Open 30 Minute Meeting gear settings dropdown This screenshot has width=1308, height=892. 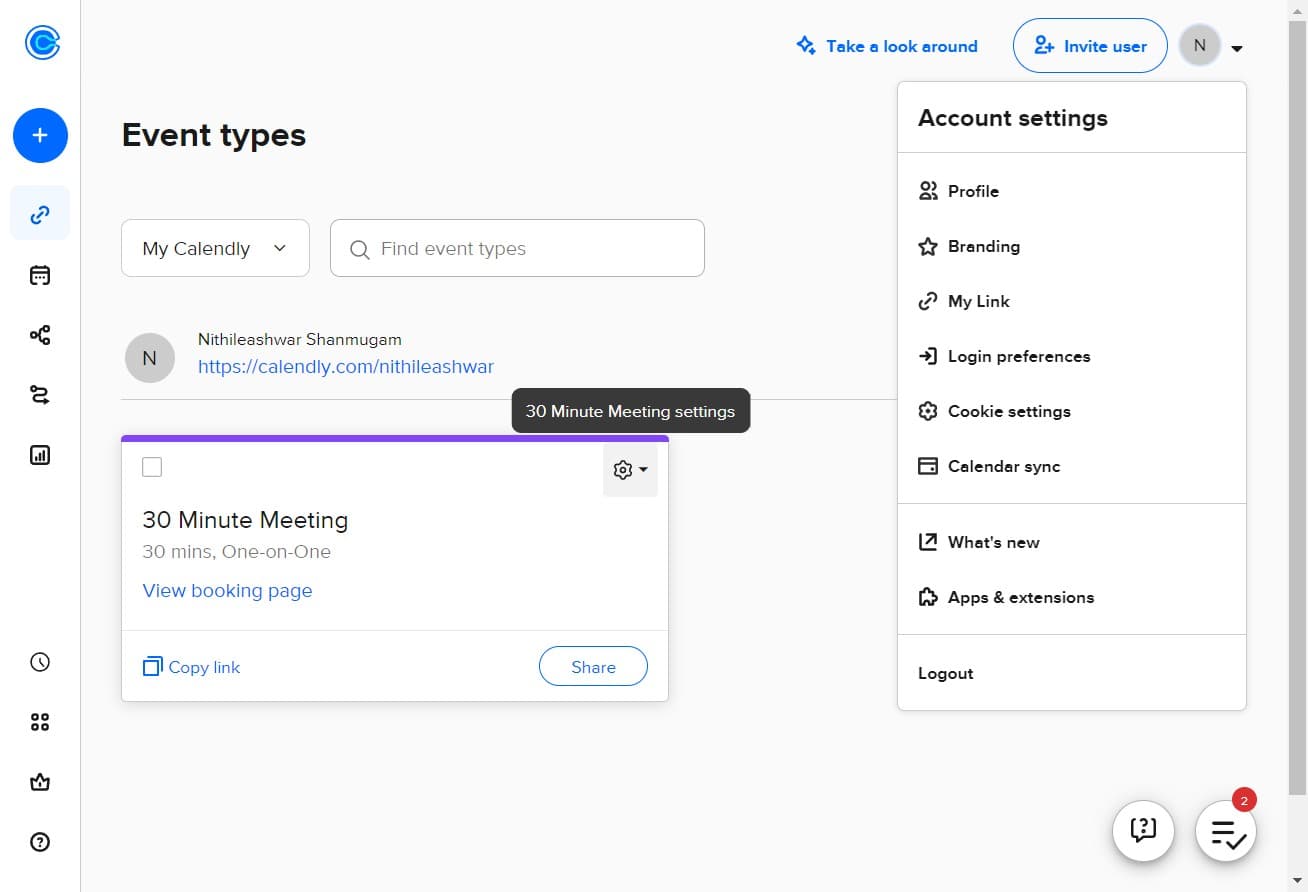630,470
